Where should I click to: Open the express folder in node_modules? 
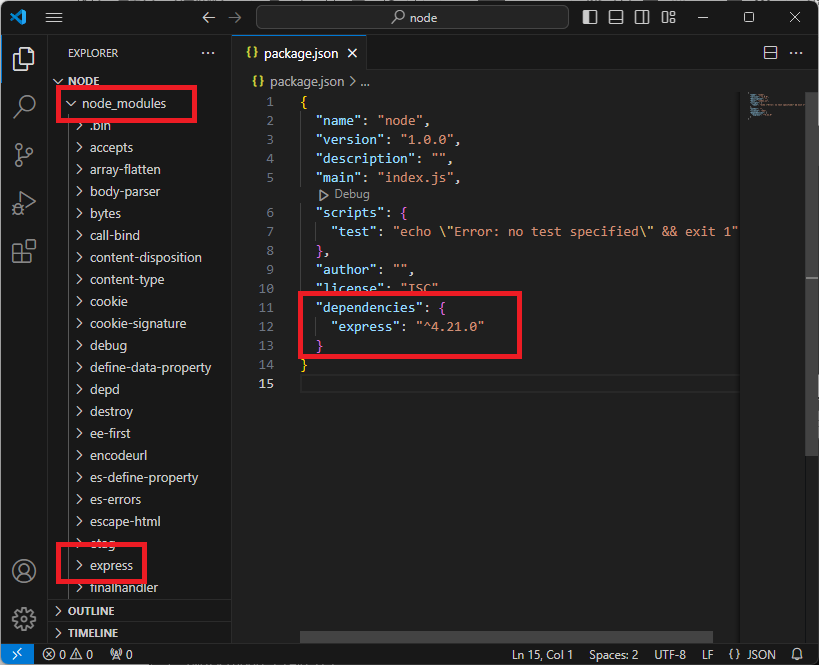pos(111,566)
